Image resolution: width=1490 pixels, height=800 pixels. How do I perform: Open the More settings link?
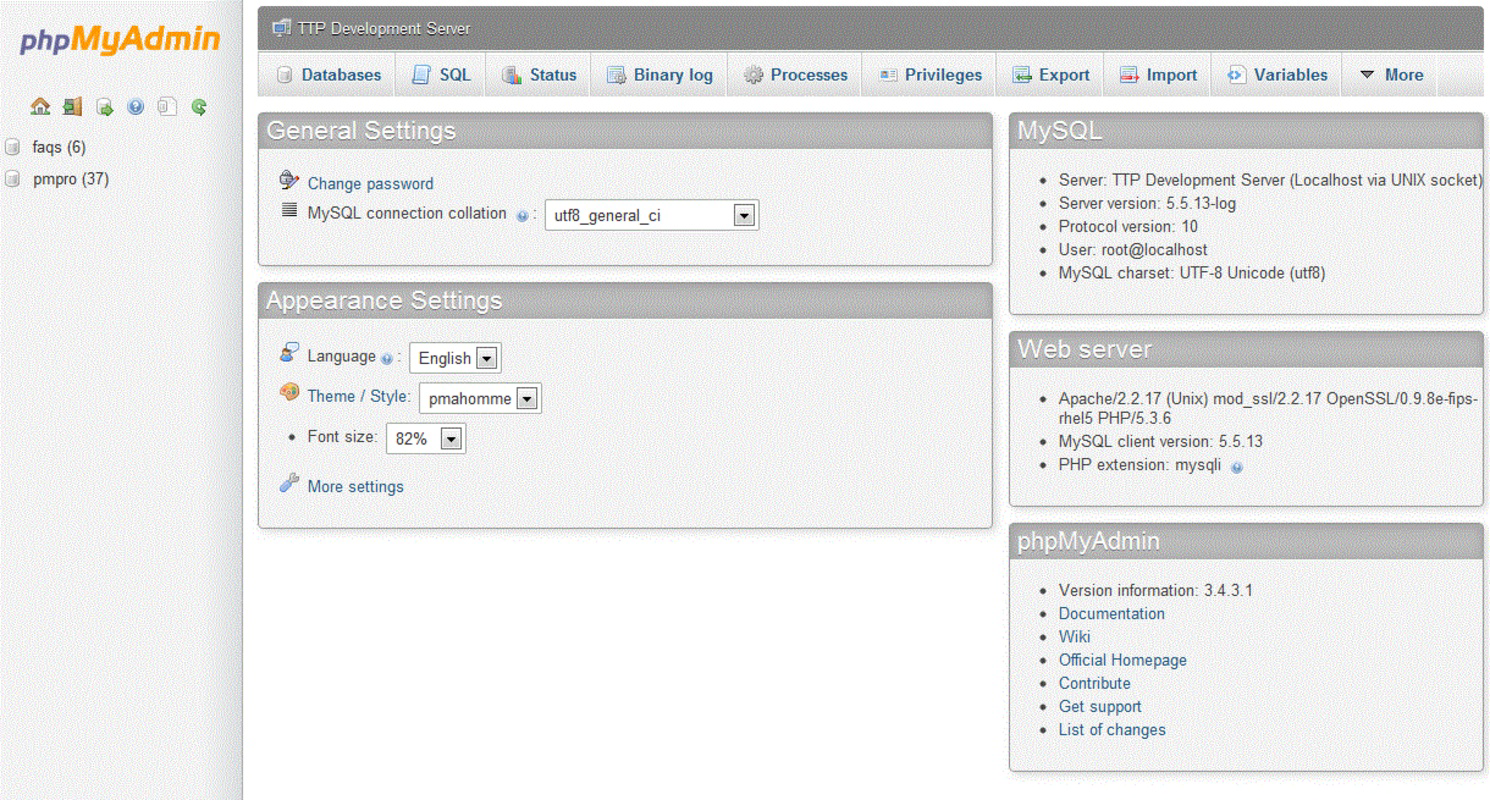point(355,487)
